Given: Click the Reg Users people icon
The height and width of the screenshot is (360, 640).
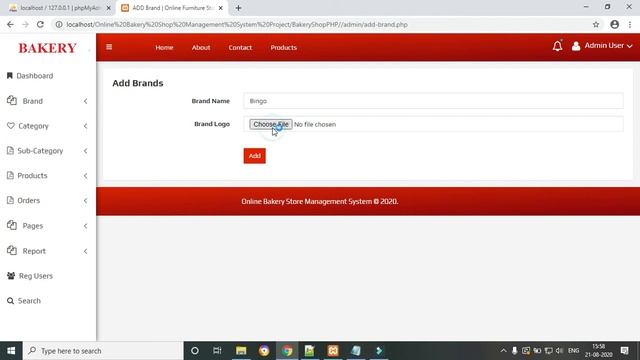Looking at the screenshot, I should [x=11, y=276].
